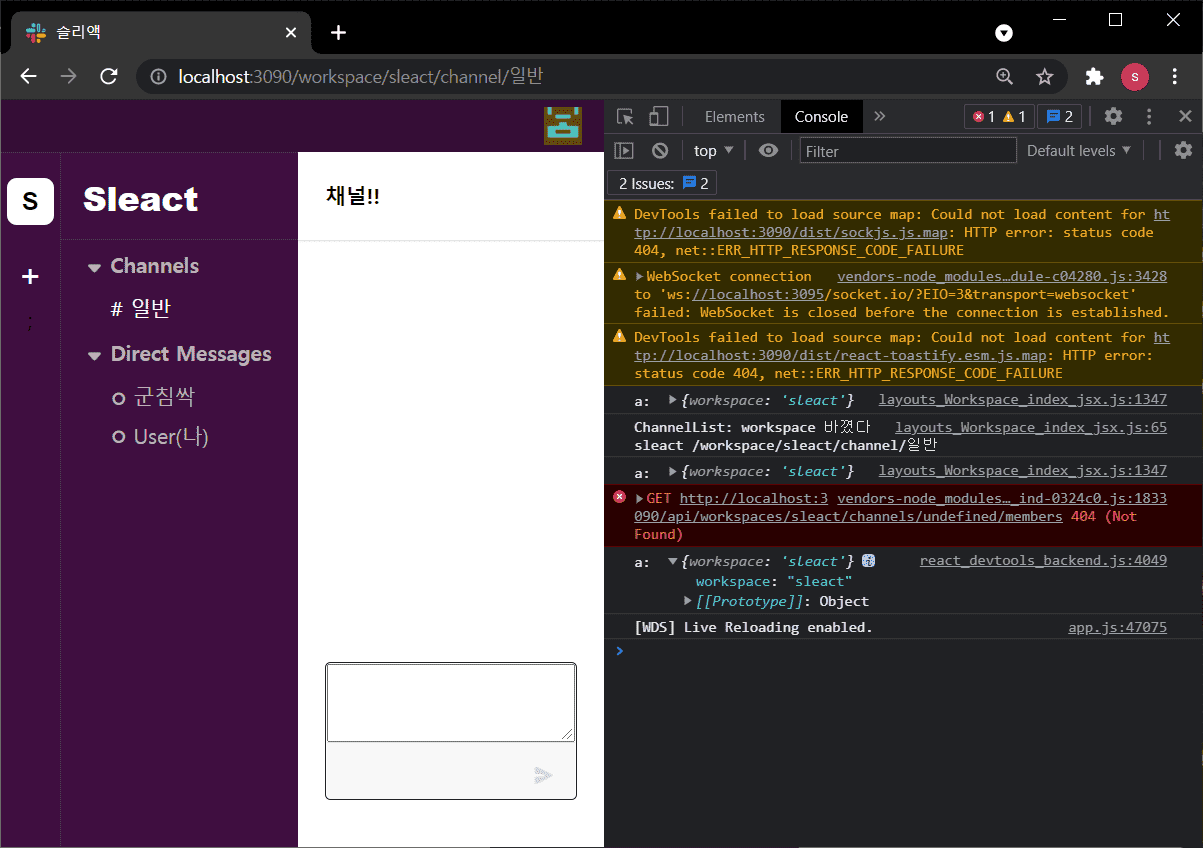The width and height of the screenshot is (1203, 848).
Task: Open the JavaScript context 'top' dropdown
Action: [x=714, y=151]
